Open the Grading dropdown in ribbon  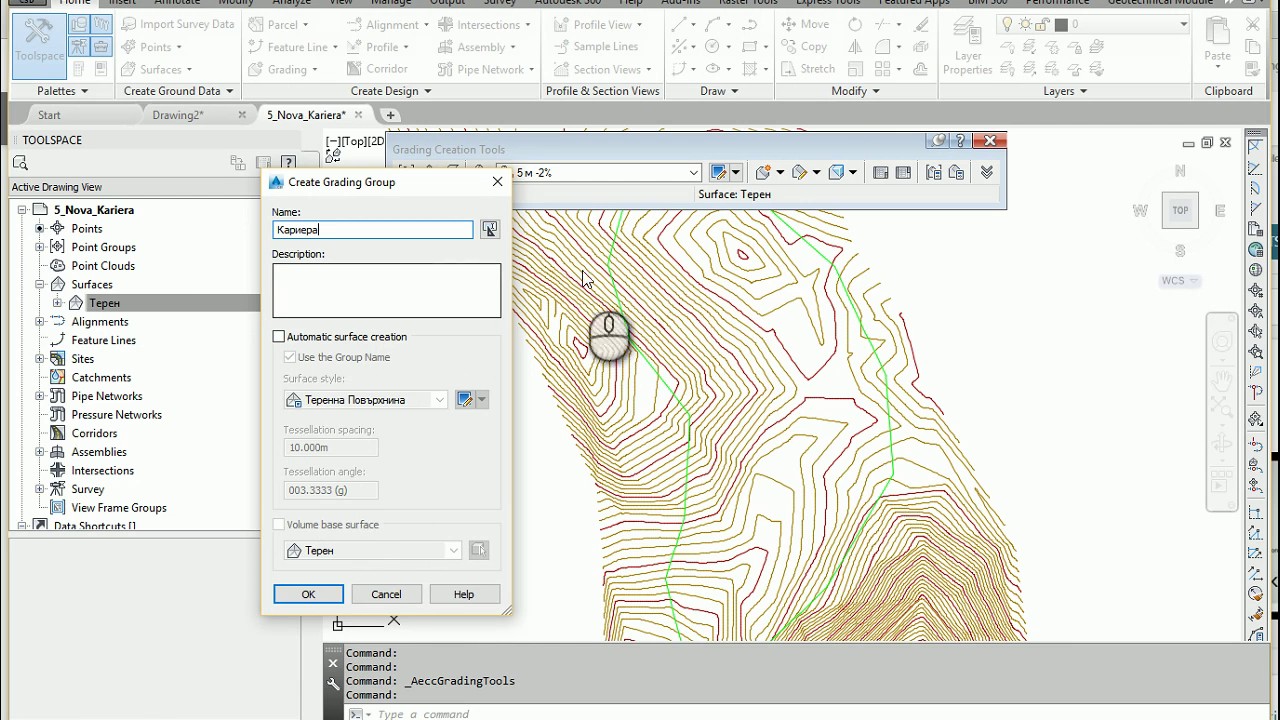[x=283, y=69]
